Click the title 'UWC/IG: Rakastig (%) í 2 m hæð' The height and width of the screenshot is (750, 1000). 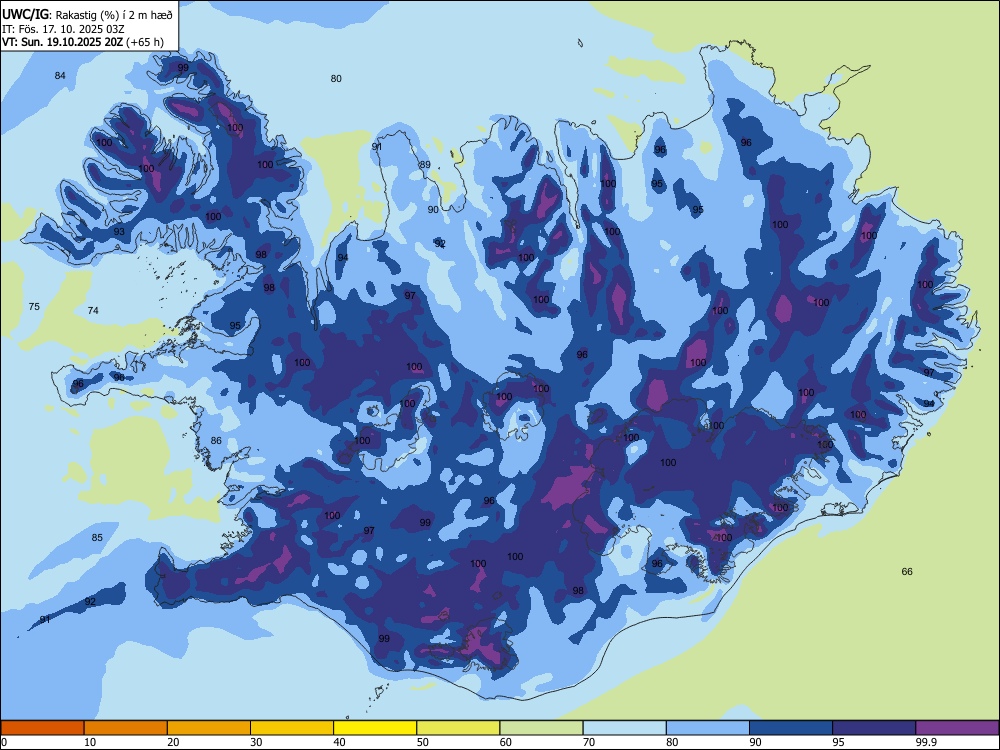coord(87,14)
